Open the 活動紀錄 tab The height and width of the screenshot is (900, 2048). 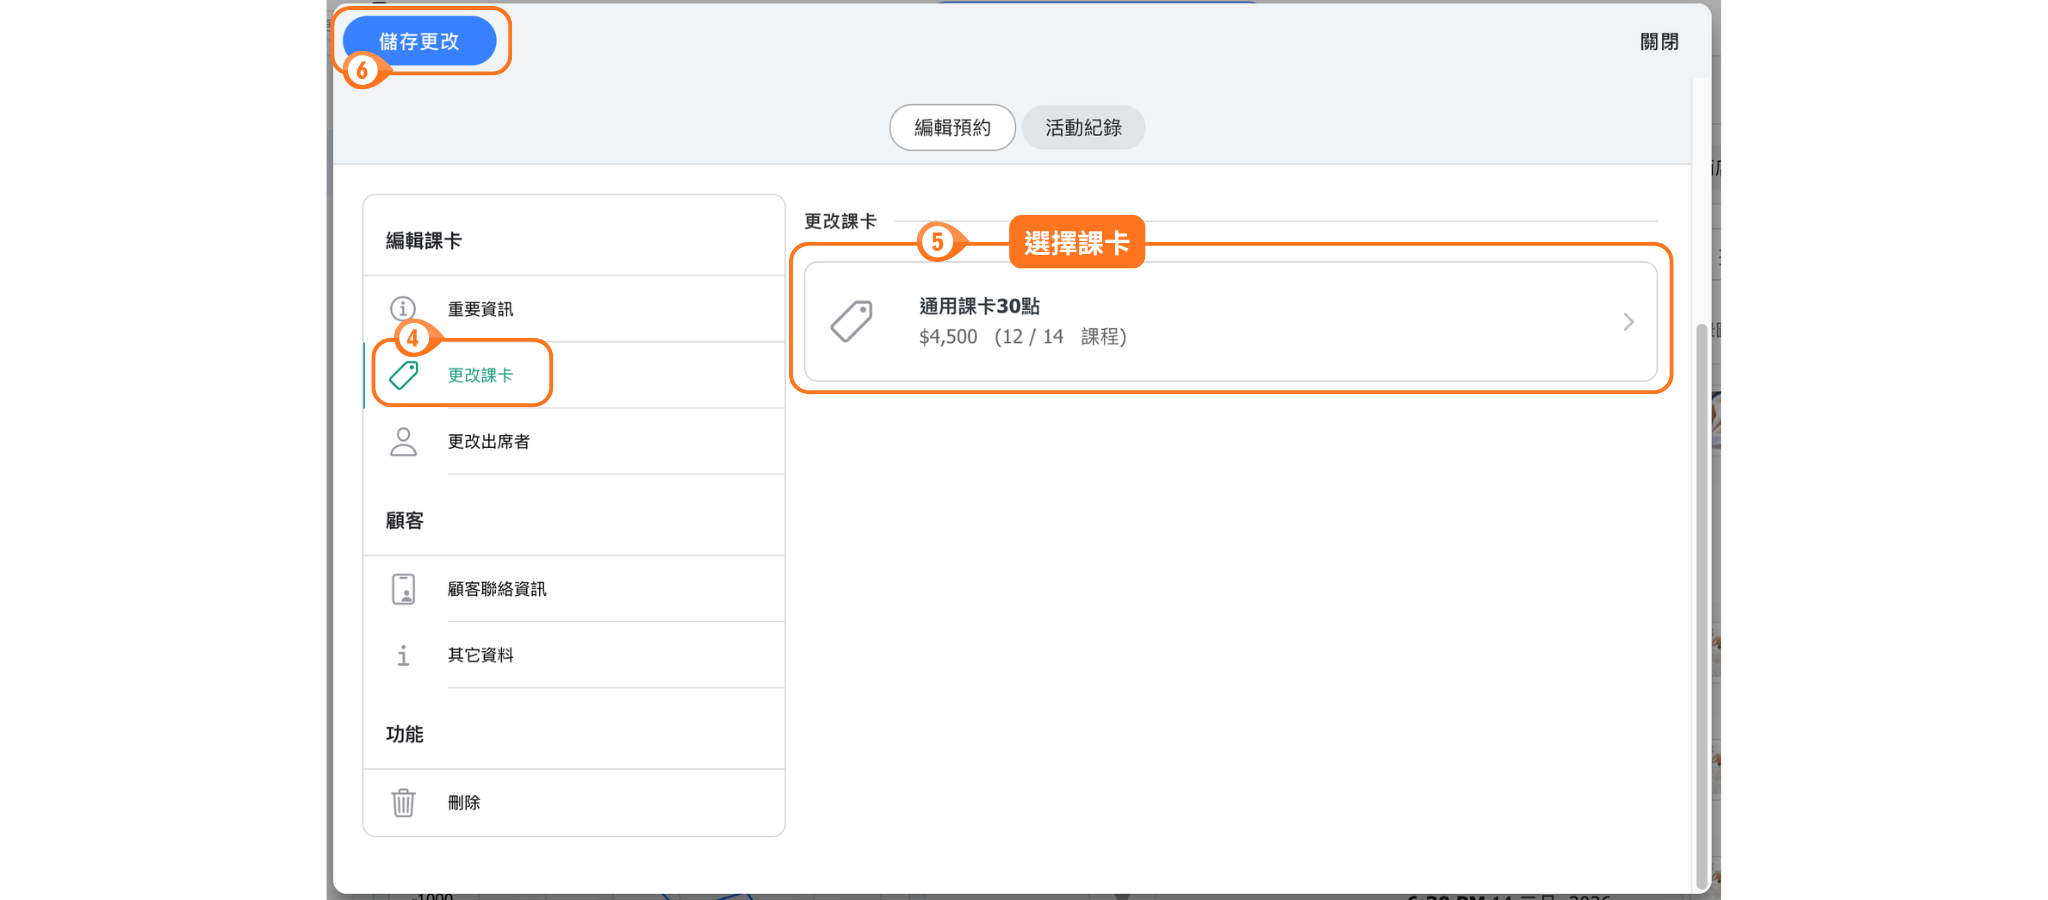coord(1083,128)
